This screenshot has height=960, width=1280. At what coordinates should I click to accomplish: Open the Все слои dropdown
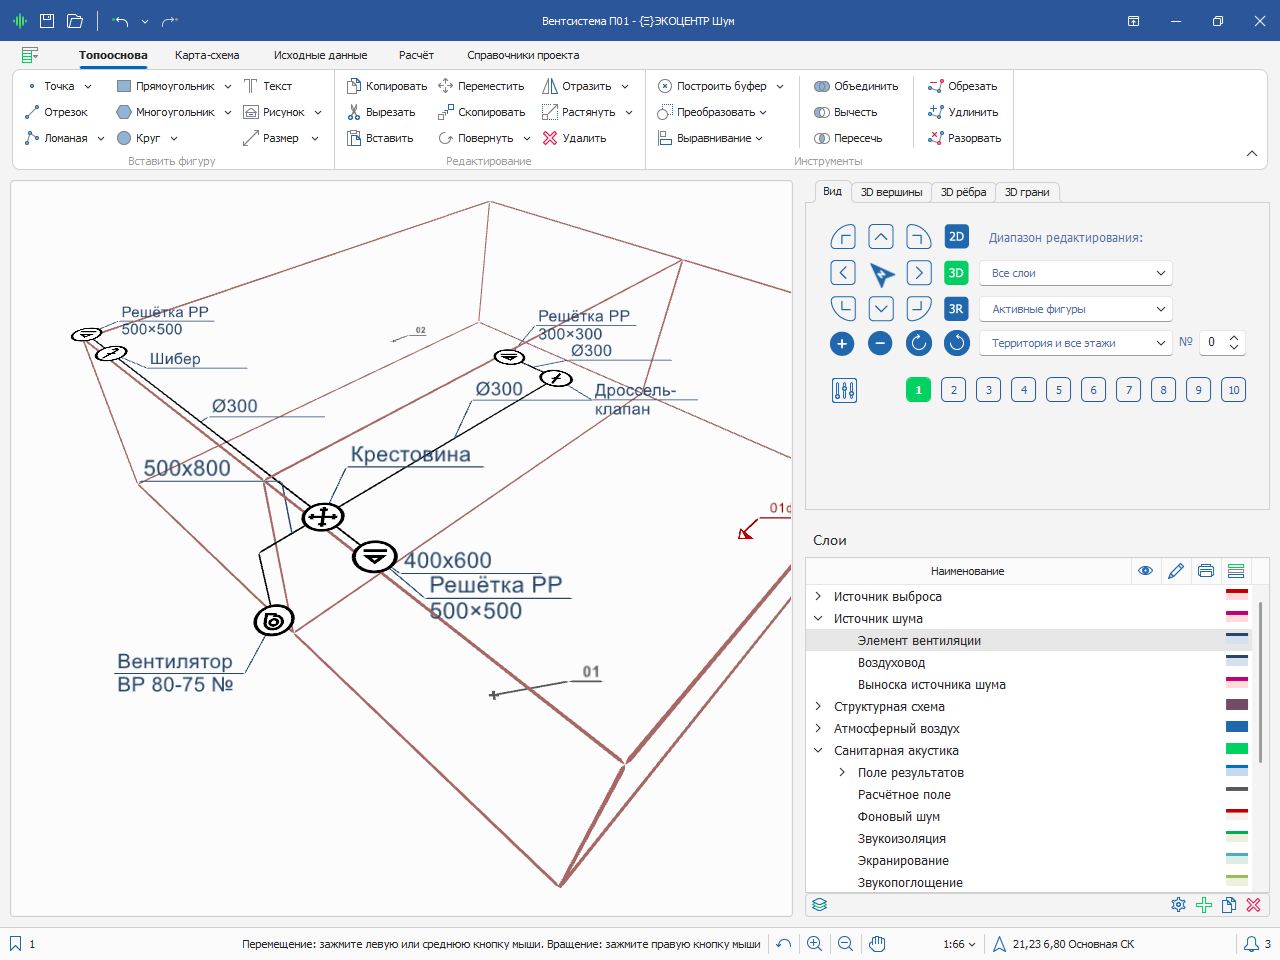click(1075, 273)
